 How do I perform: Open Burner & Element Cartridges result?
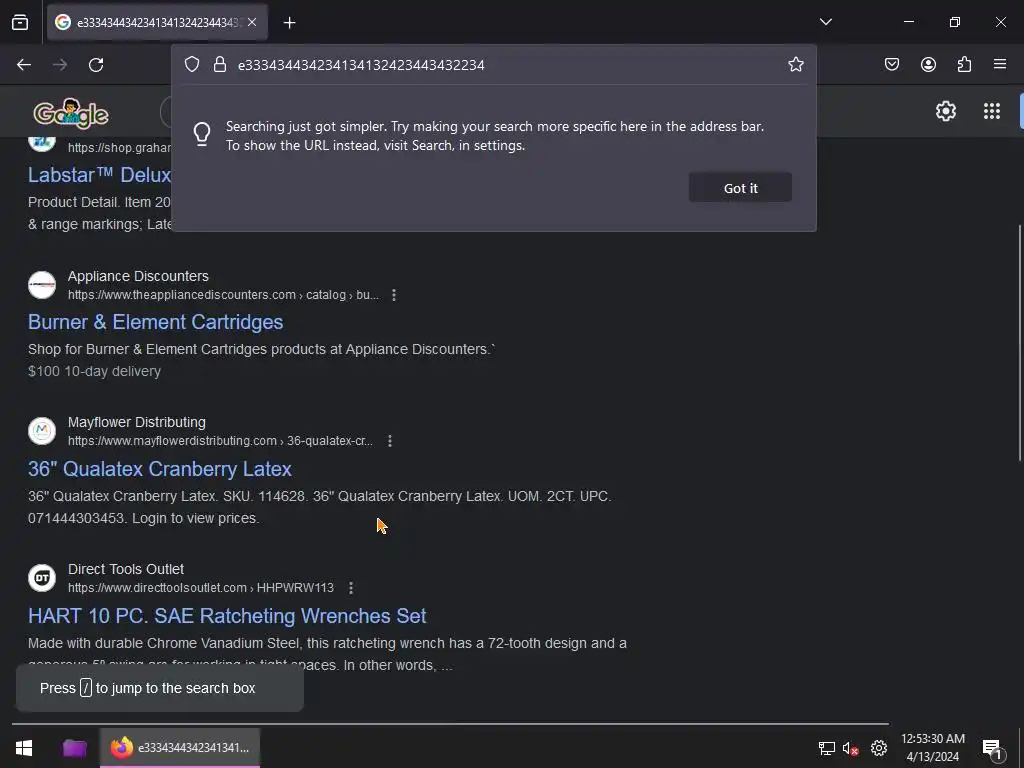[x=155, y=322]
